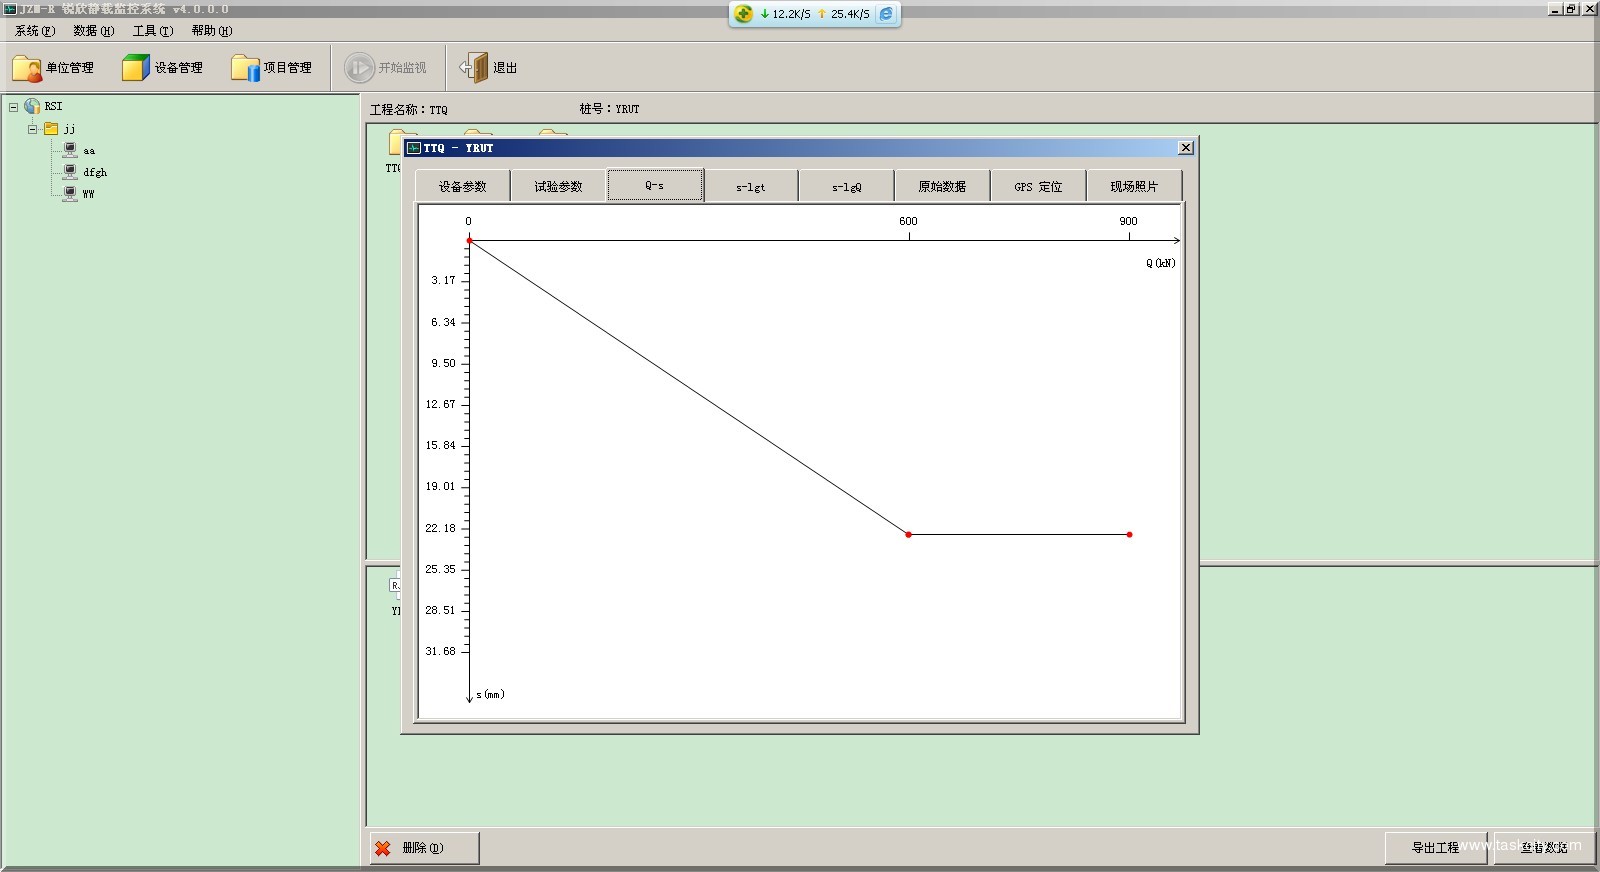Image resolution: width=1600 pixels, height=872 pixels.
Task: Select the ww device icon
Action: coord(70,194)
